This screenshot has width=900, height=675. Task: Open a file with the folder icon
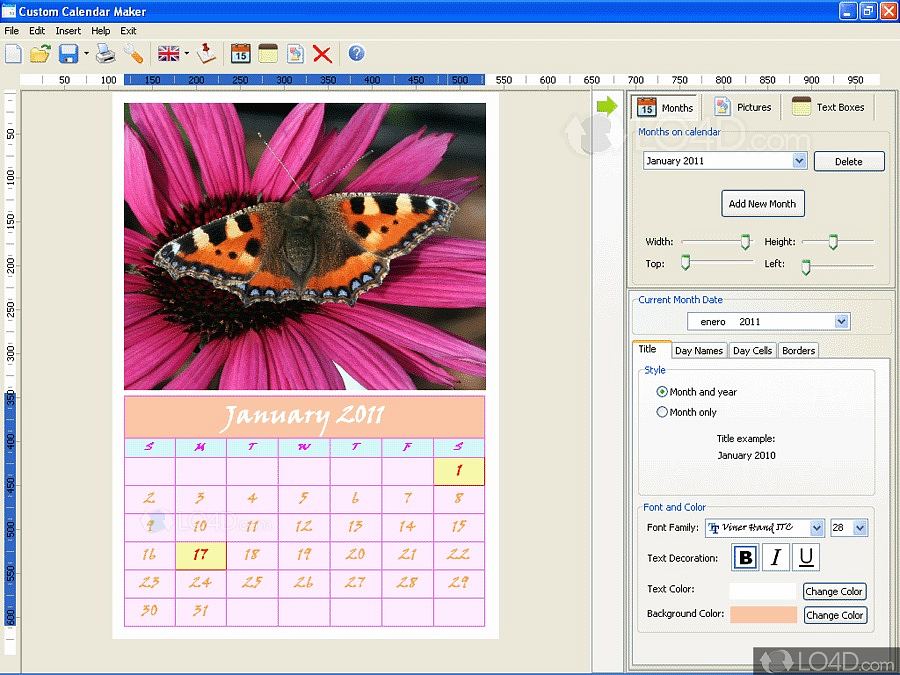click(x=40, y=54)
